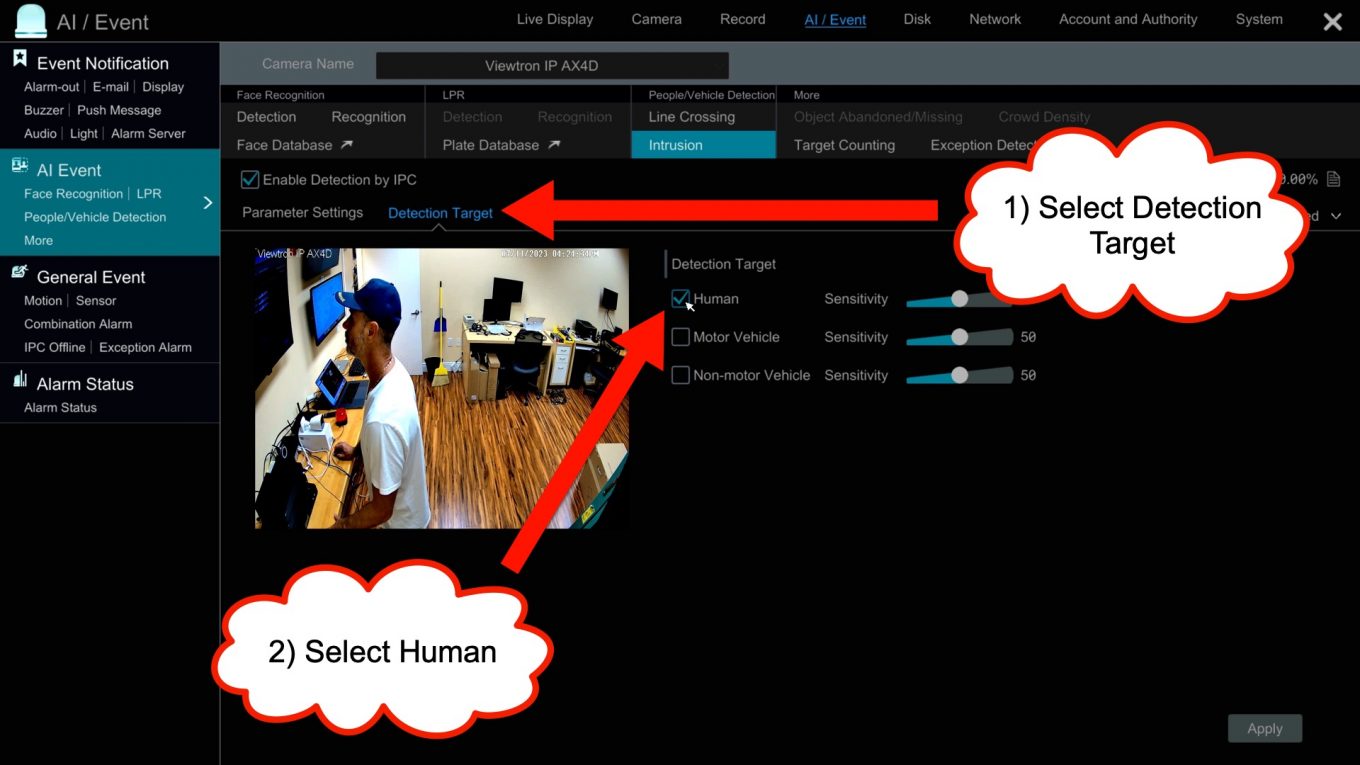Open the Network menu in top bar
1360x765 pixels.
tap(994, 19)
